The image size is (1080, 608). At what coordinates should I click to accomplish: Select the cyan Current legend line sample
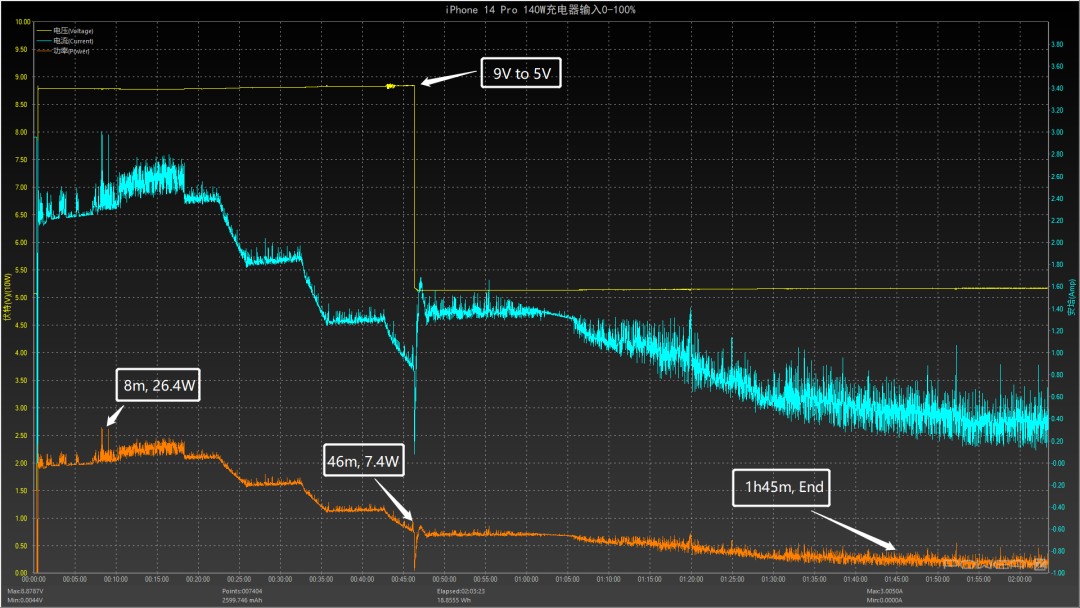[44, 41]
